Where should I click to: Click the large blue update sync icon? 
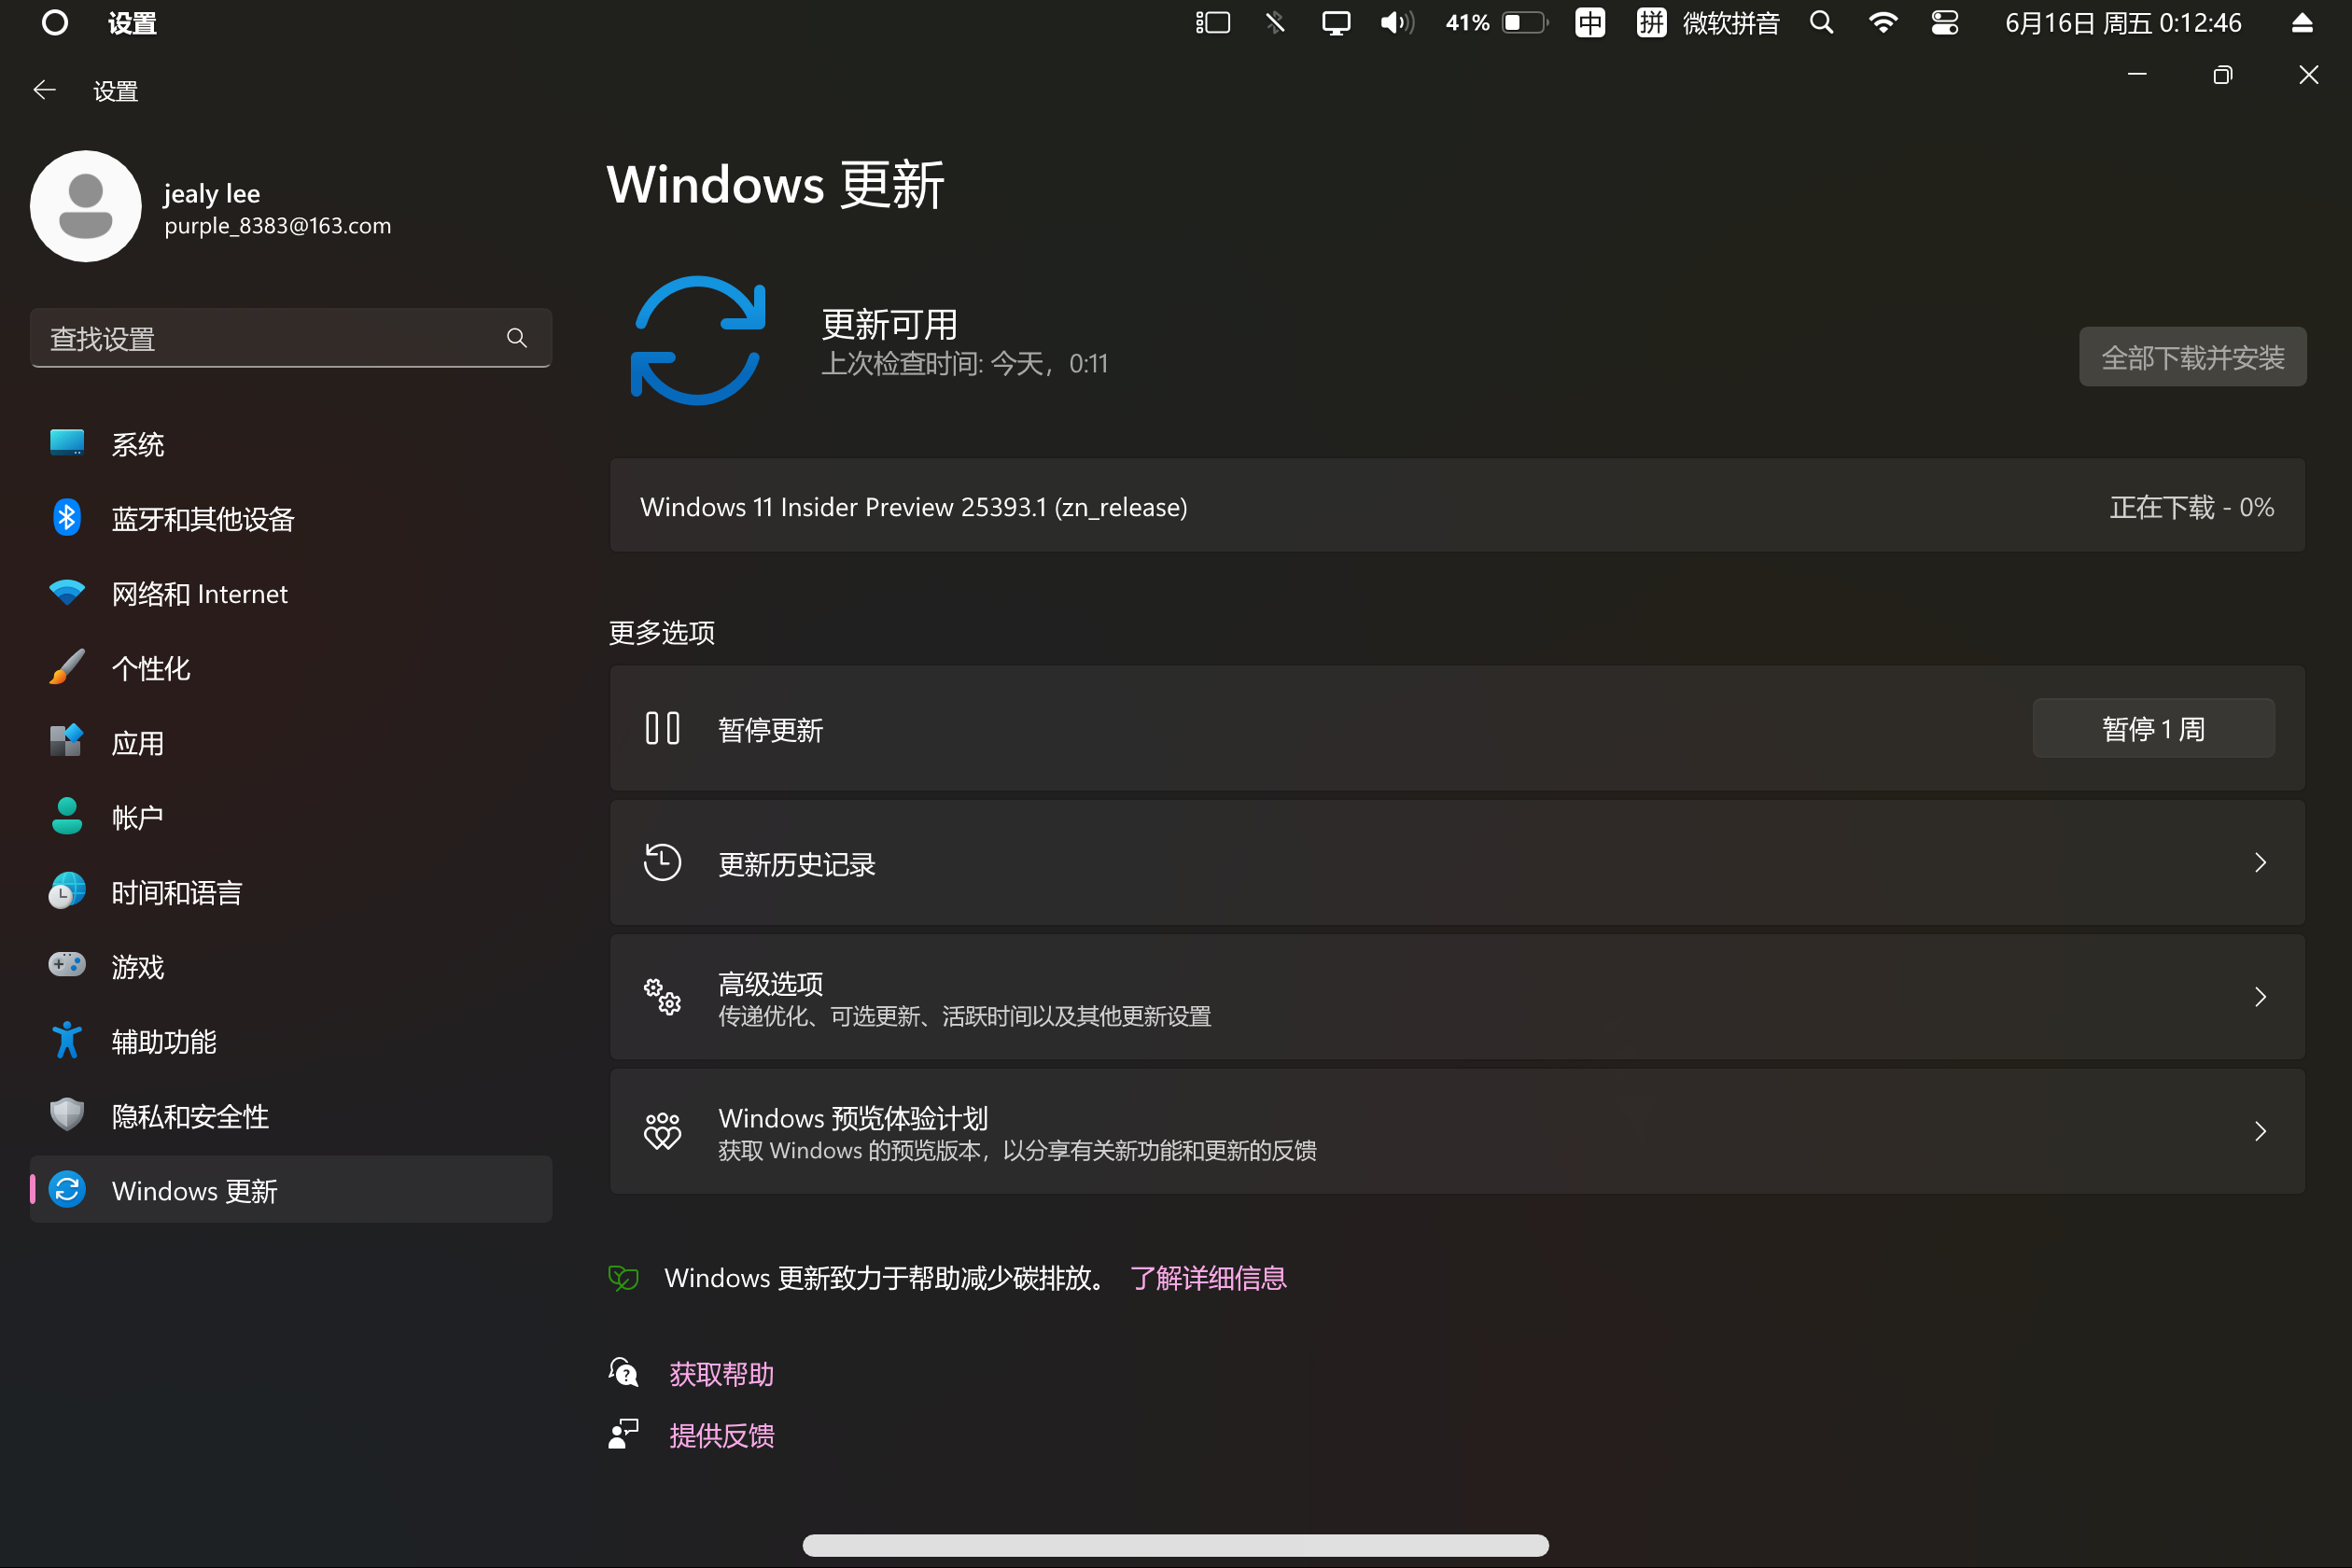coord(699,340)
